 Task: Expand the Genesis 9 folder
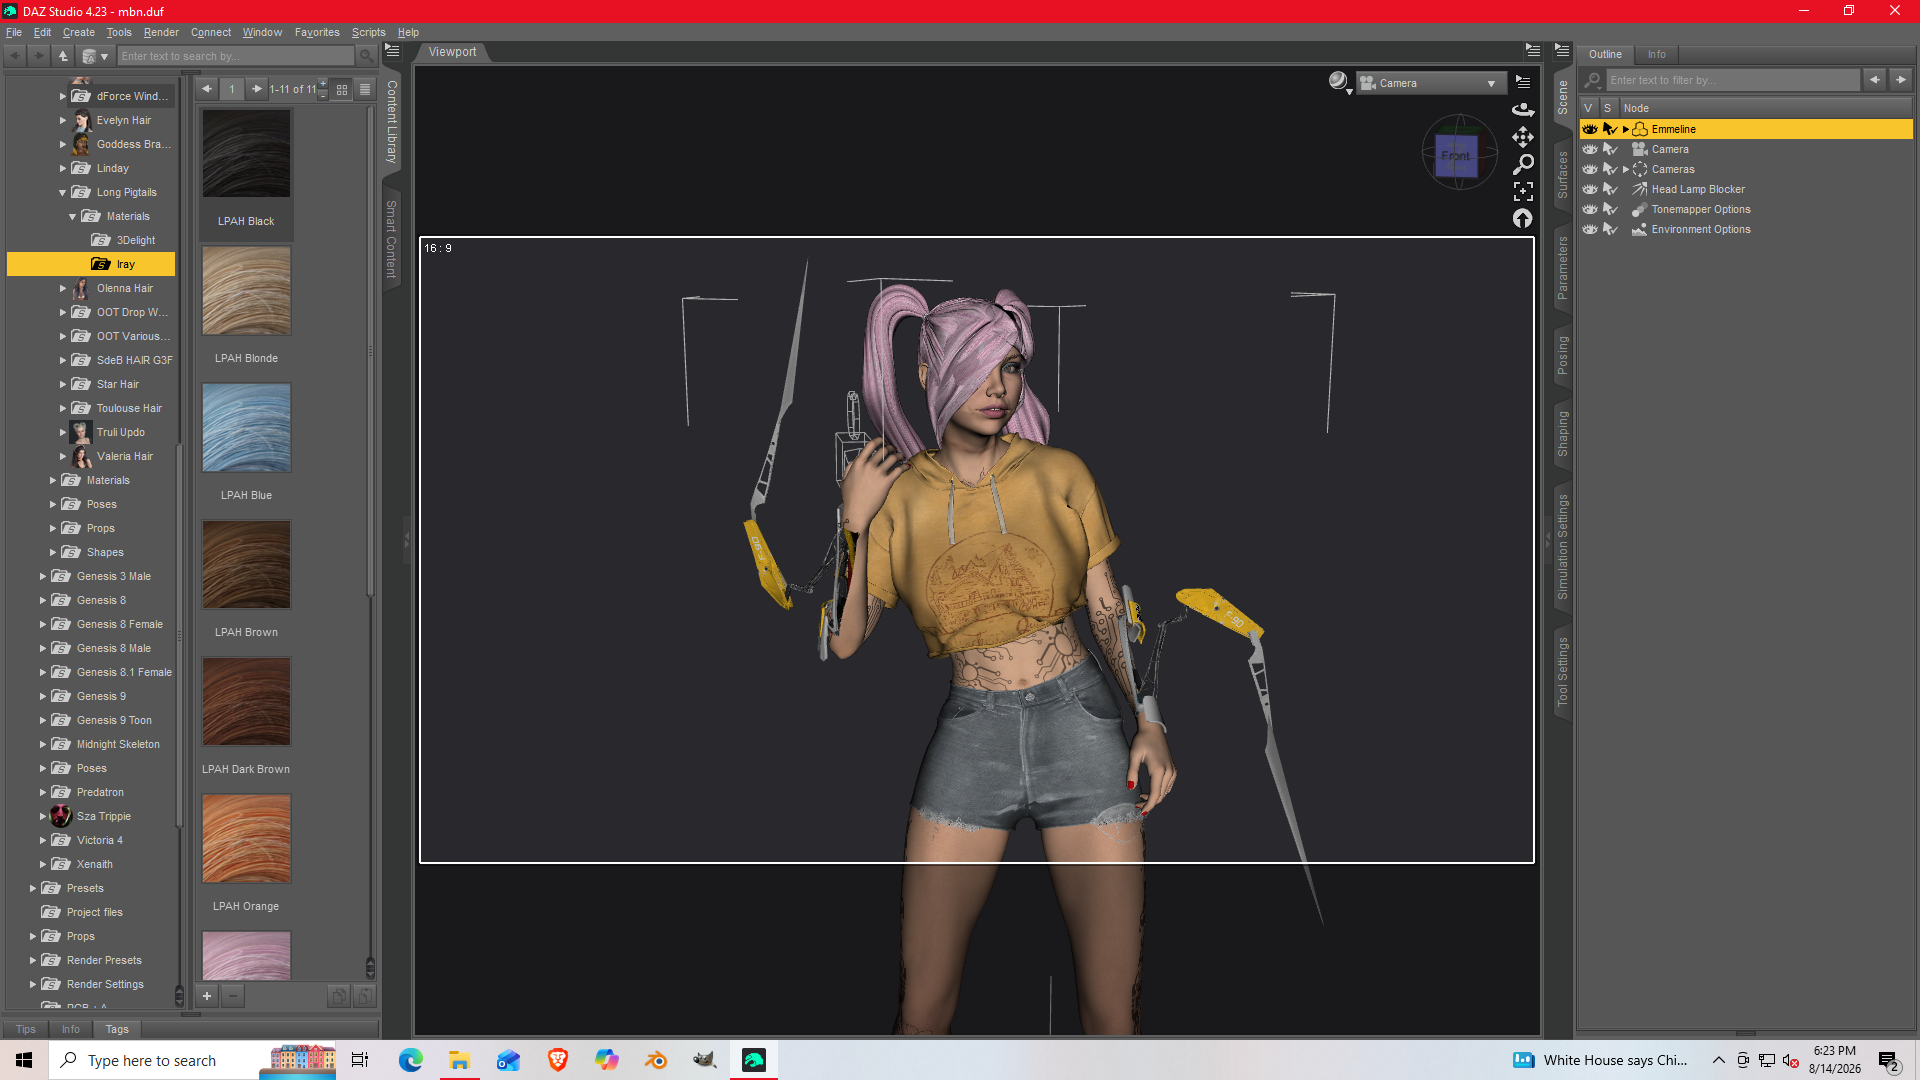[42, 696]
